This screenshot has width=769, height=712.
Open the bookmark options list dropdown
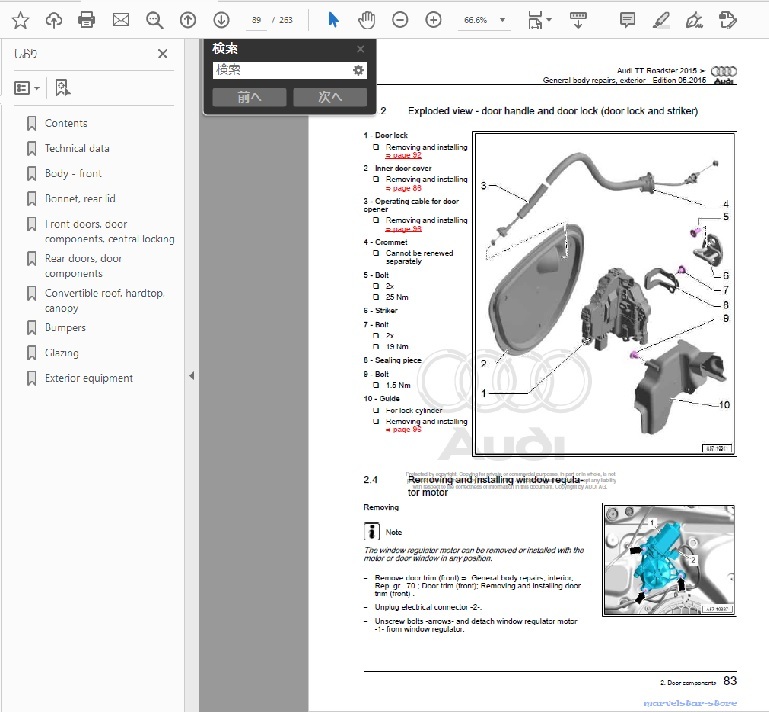point(26,88)
